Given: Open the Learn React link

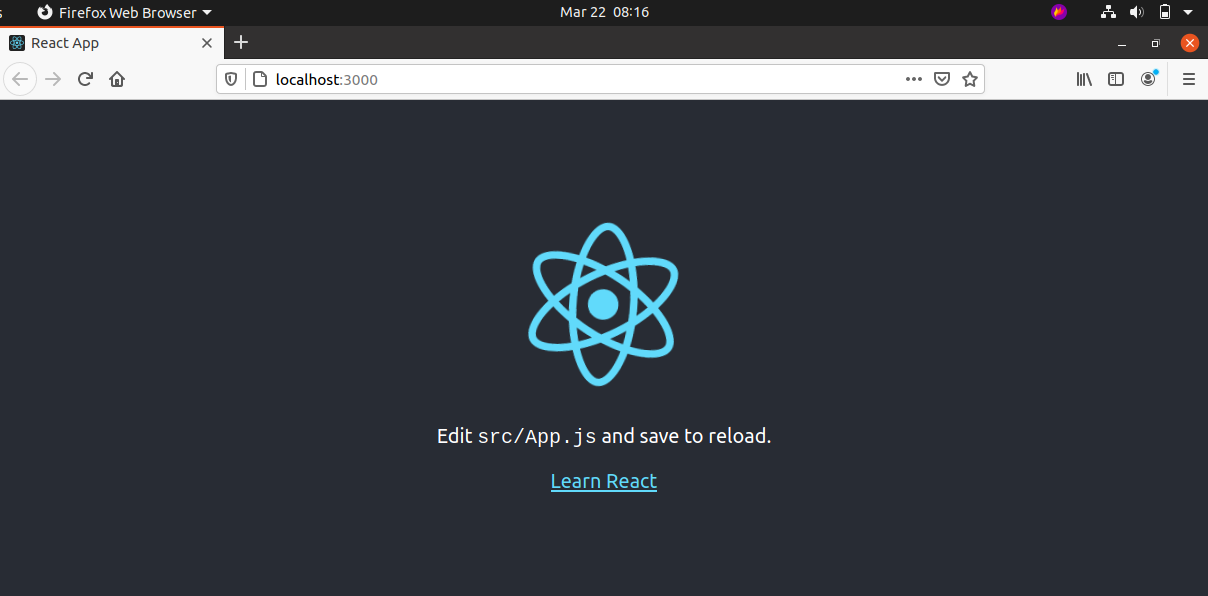Looking at the screenshot, I should (x=604, y=481).
